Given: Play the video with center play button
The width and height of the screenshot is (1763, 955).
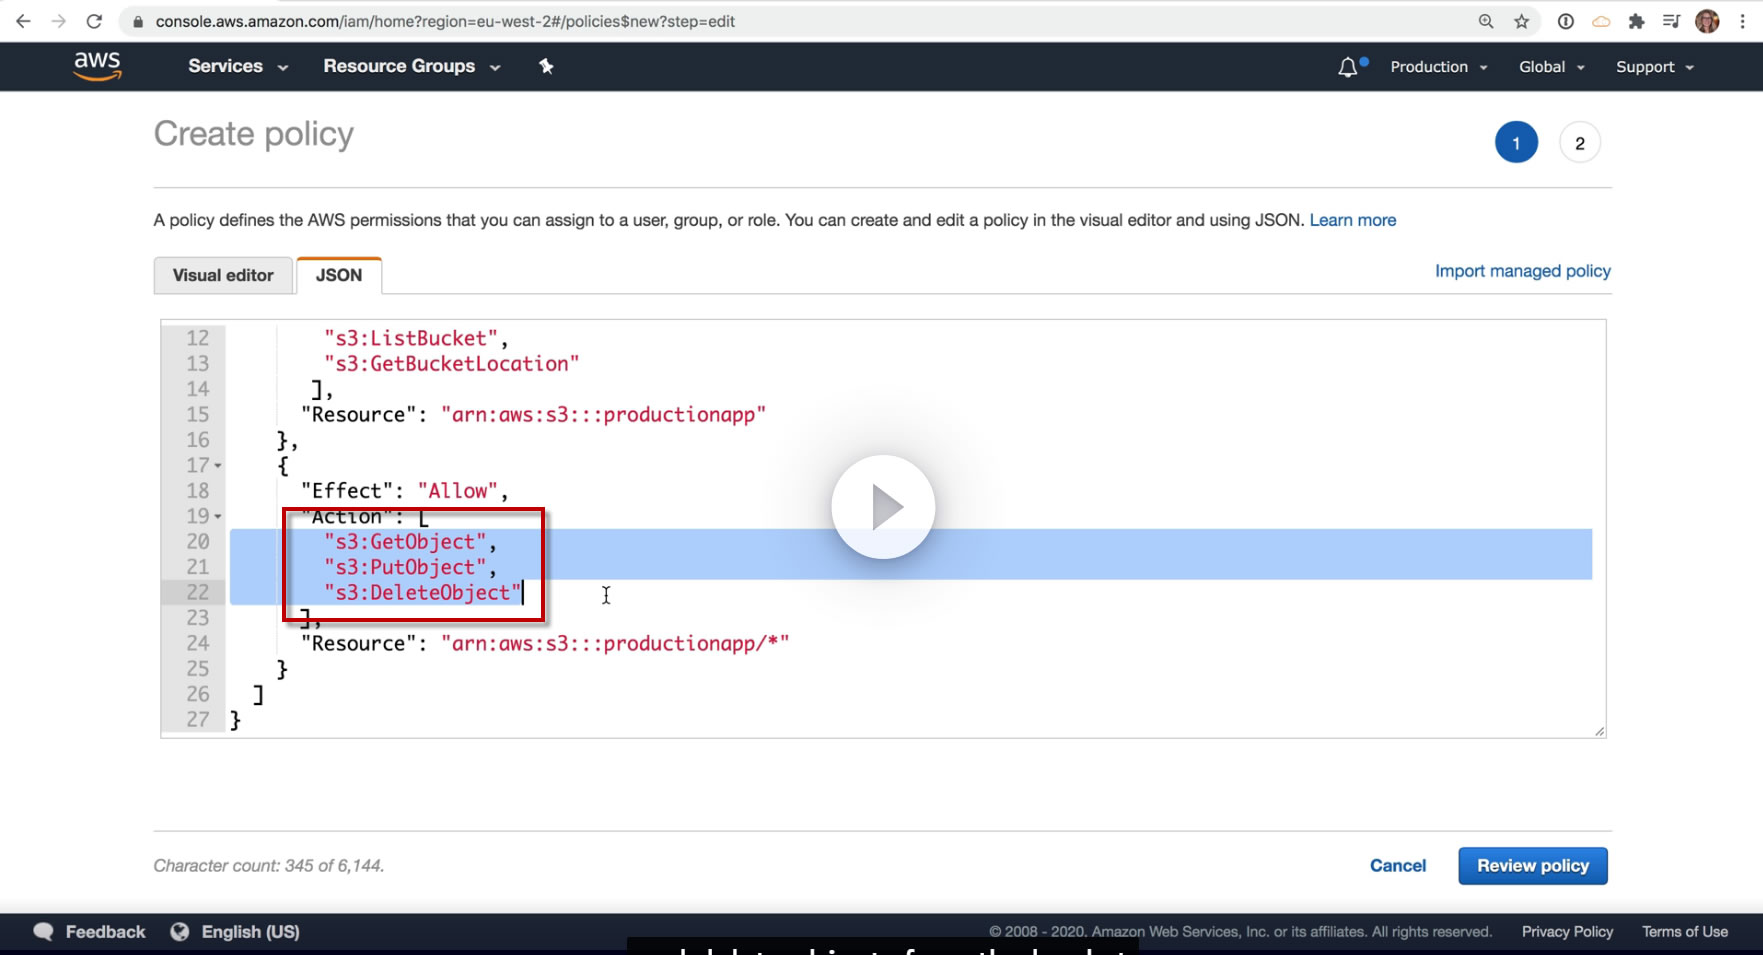Looking at the screenshot, I should pos(883,507).
